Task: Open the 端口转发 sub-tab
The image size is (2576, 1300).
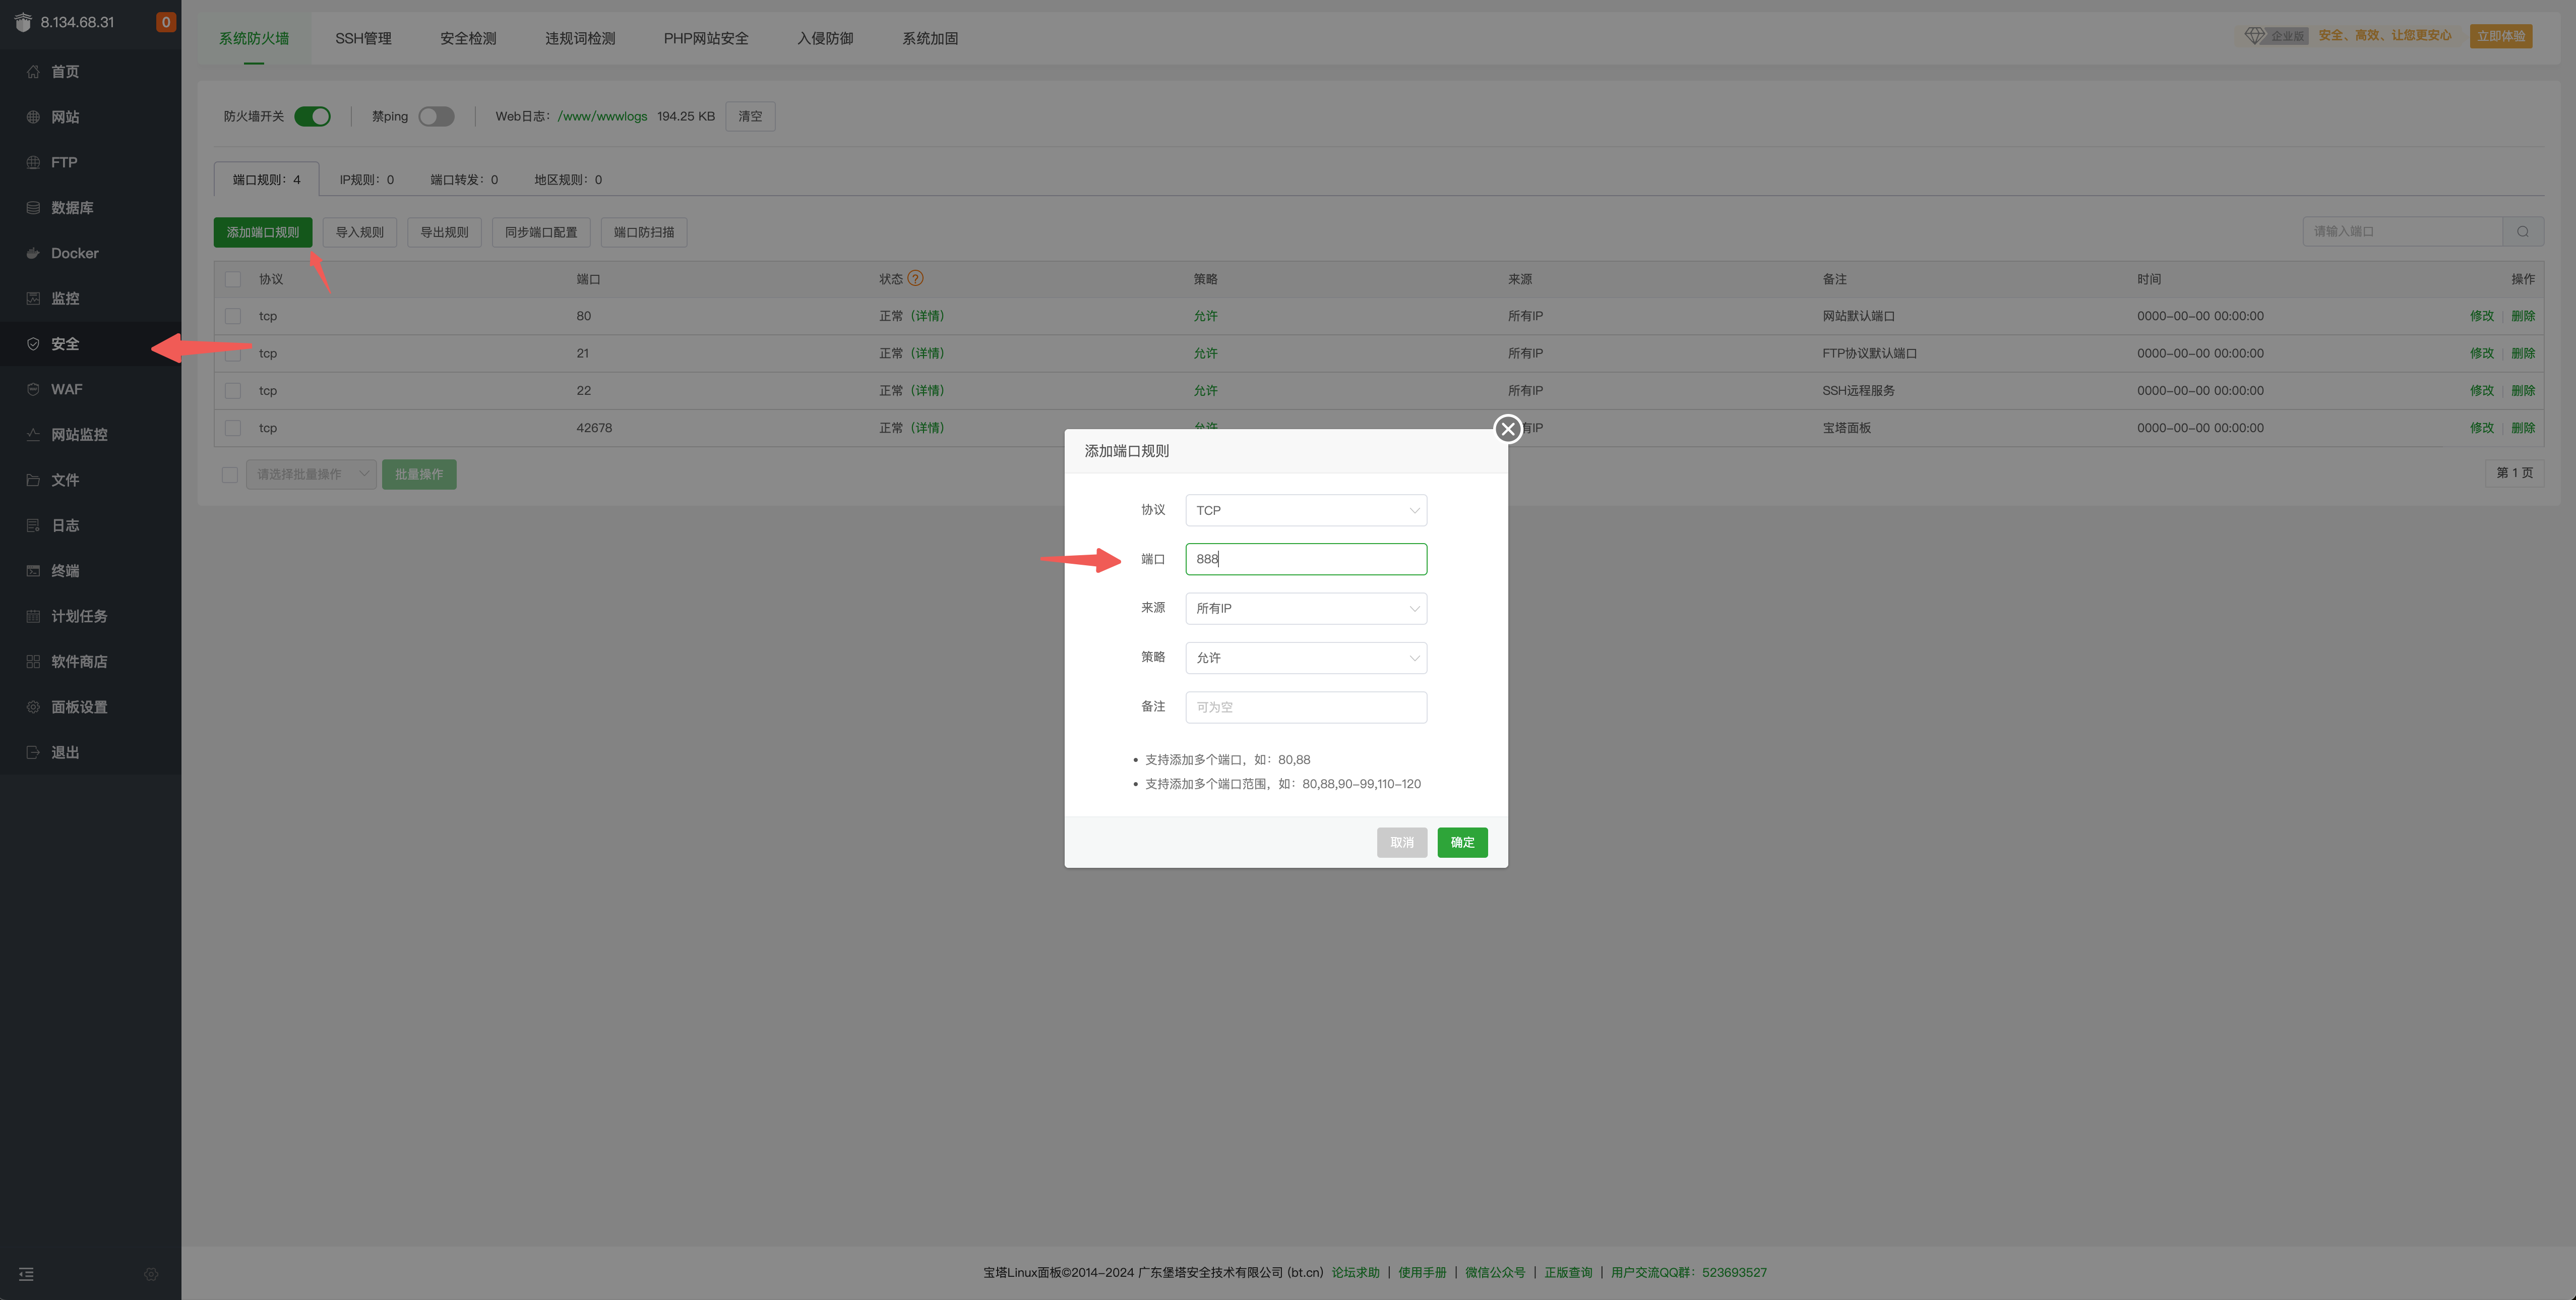Action: pyautogui.click(x=464, y=180)
